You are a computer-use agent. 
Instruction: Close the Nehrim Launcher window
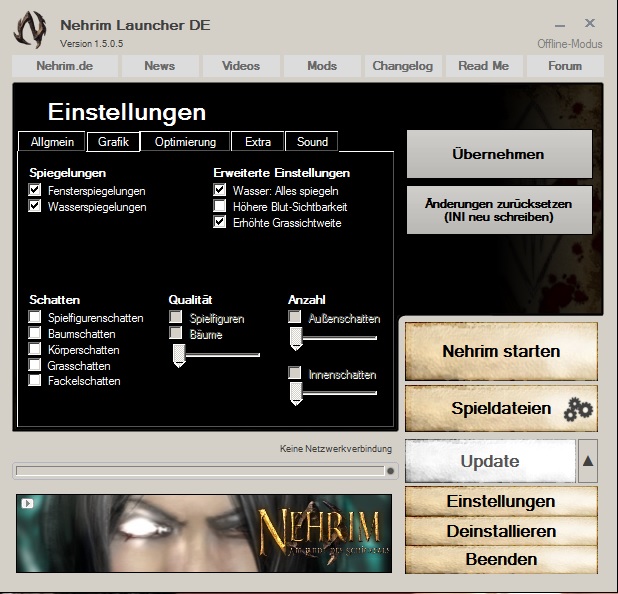tap(590, 23)
